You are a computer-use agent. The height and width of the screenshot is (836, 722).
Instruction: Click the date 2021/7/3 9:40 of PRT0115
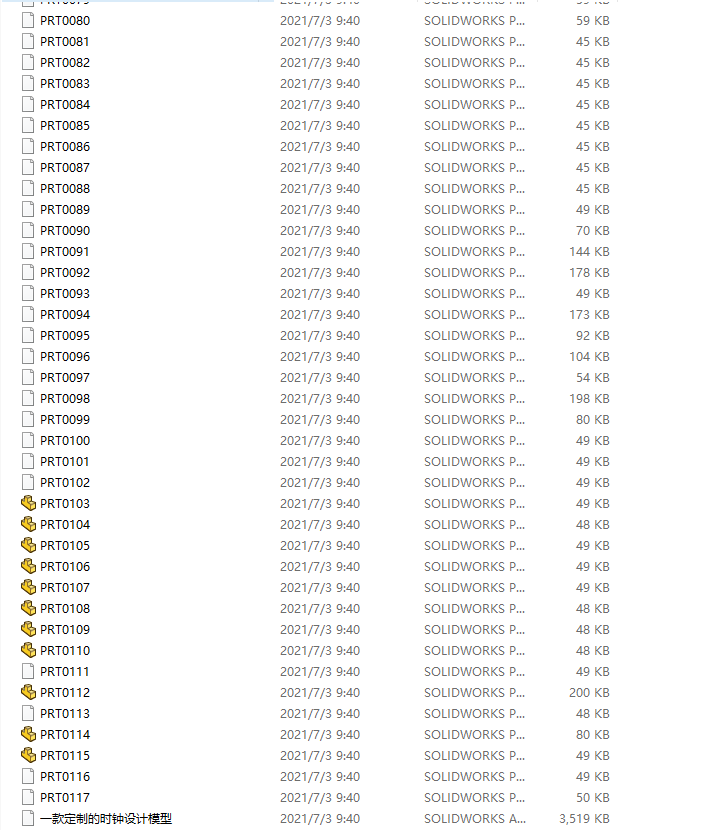[x=320, y=755]
